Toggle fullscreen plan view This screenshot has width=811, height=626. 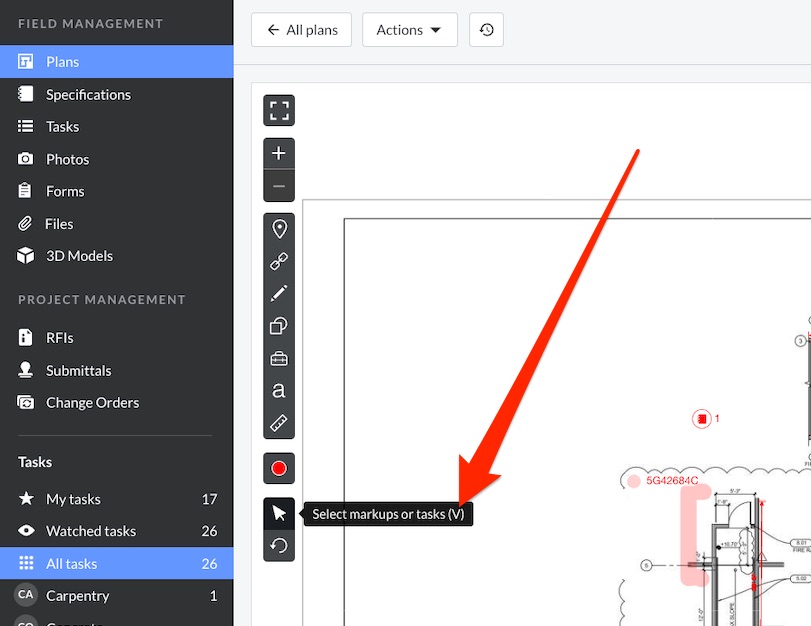coord(279,110)
